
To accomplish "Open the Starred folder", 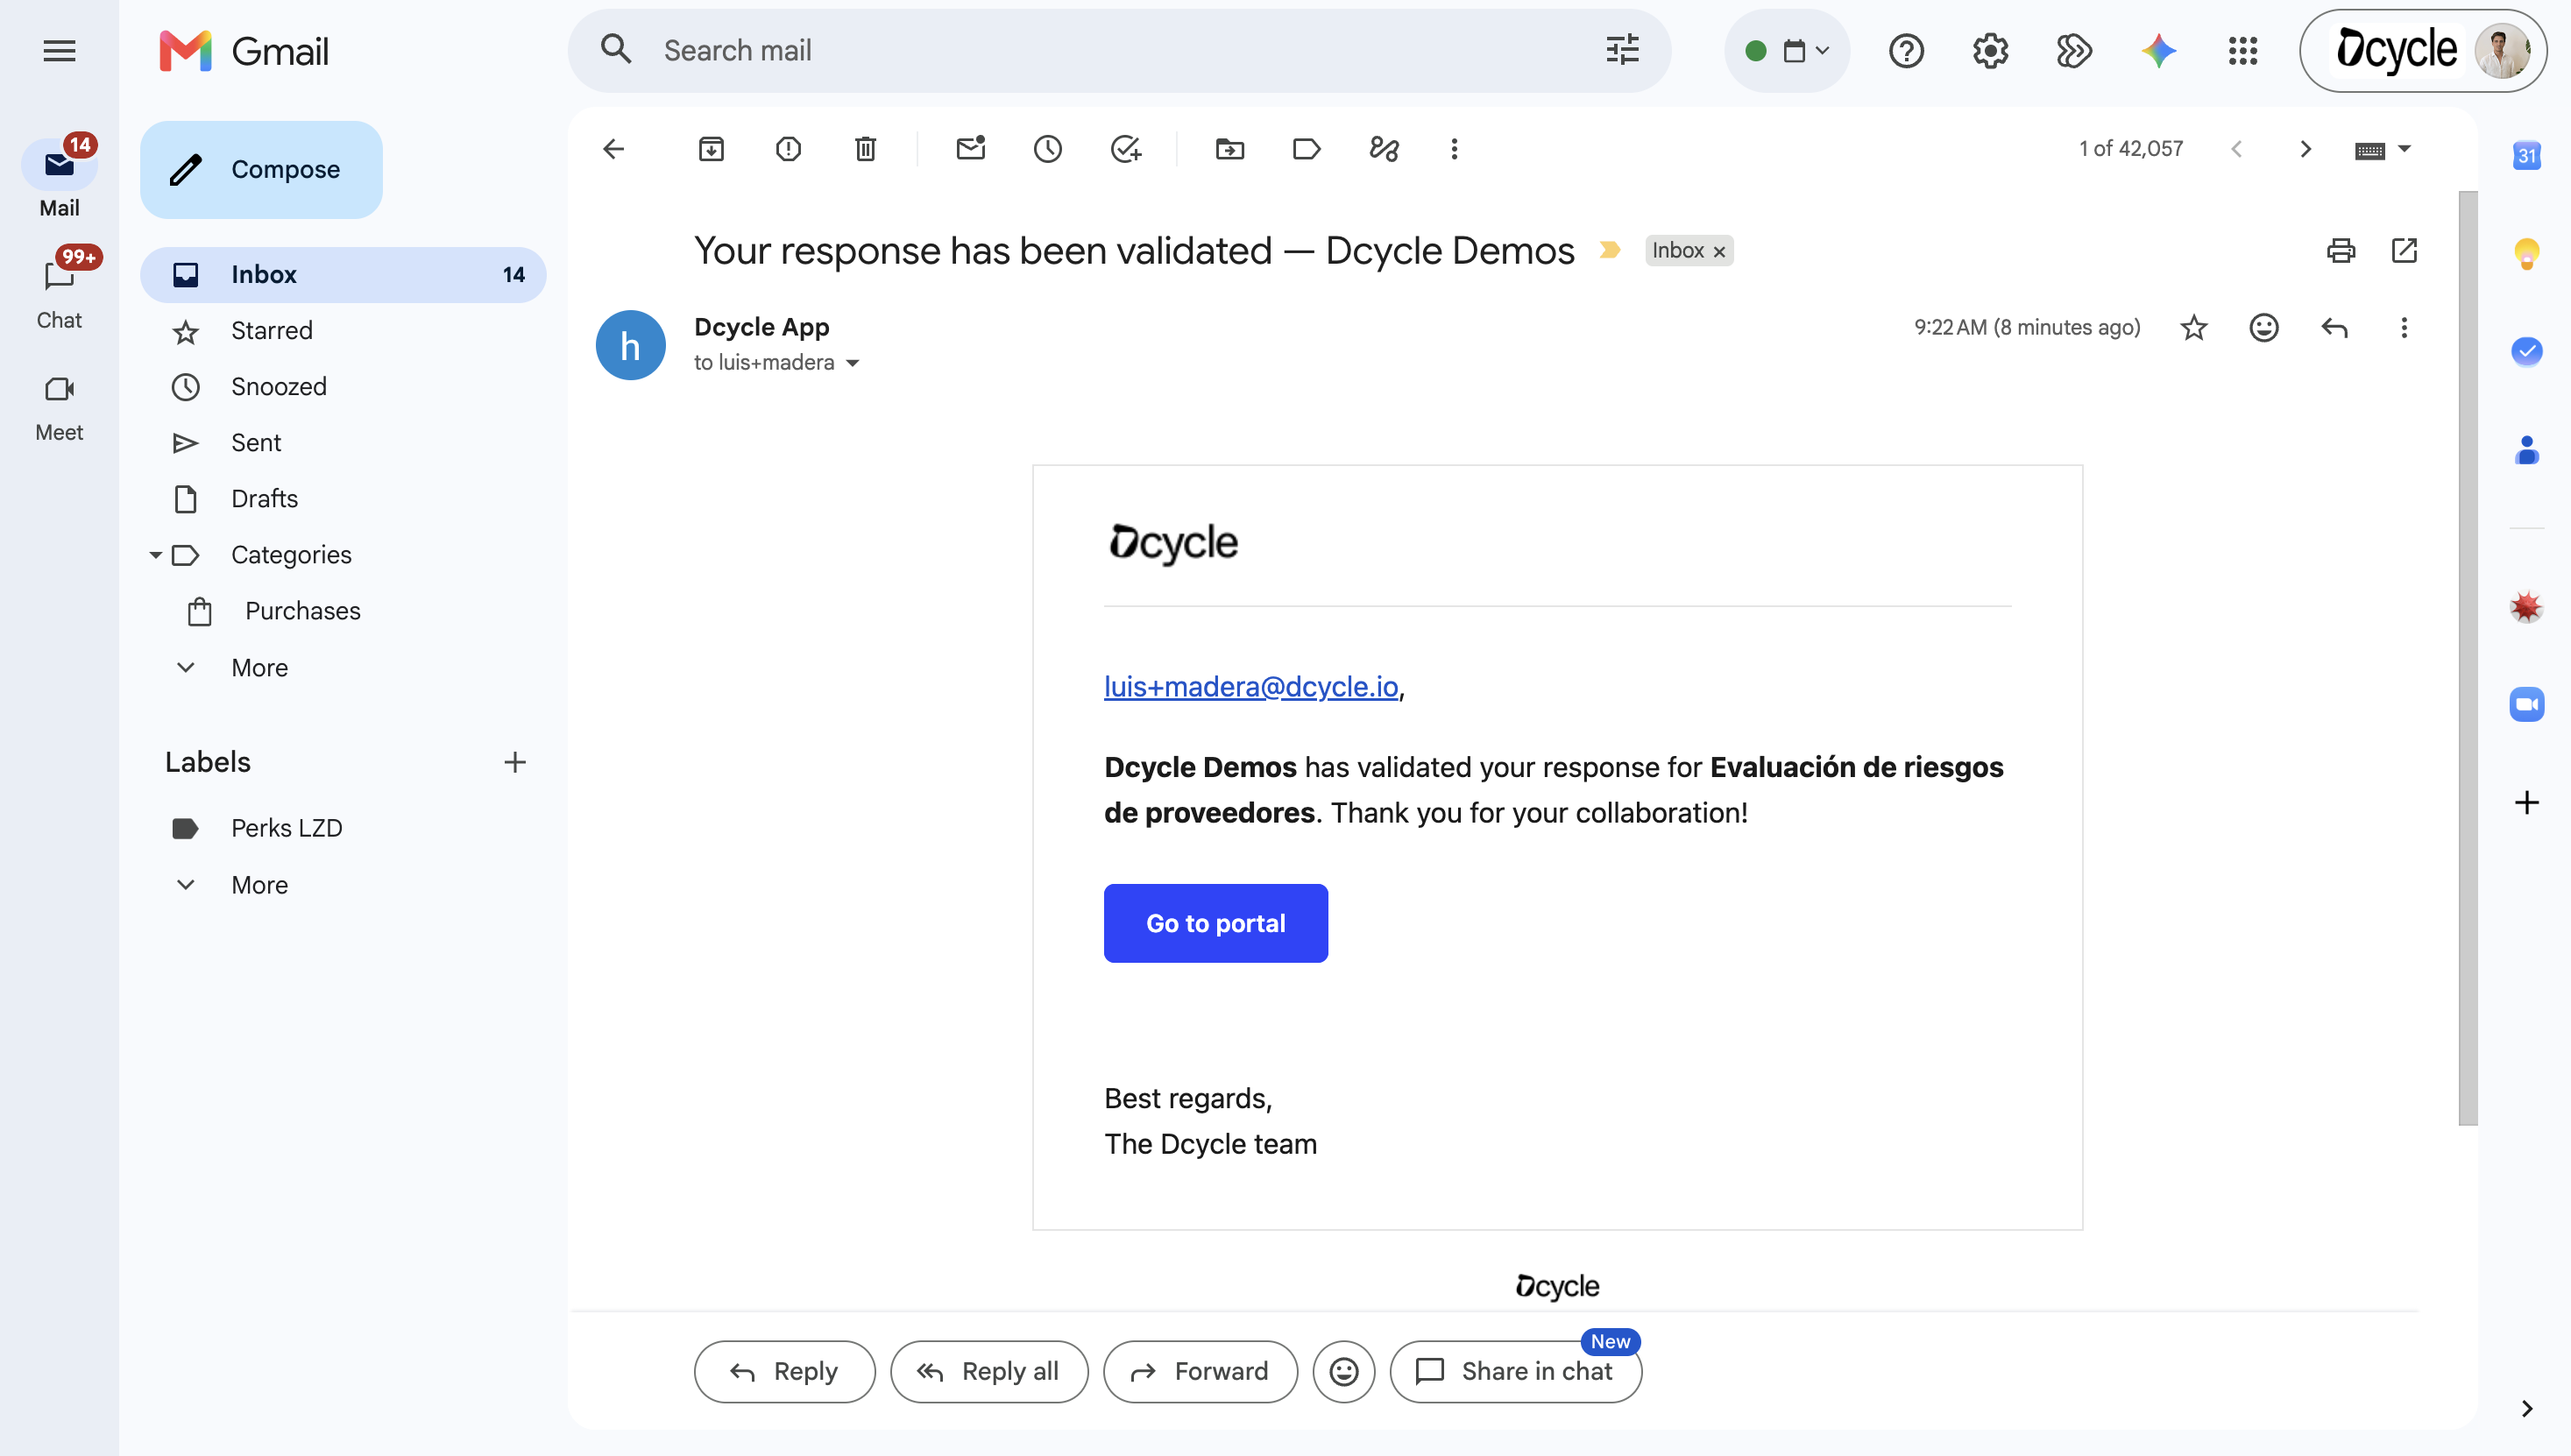I will [343, 331].
